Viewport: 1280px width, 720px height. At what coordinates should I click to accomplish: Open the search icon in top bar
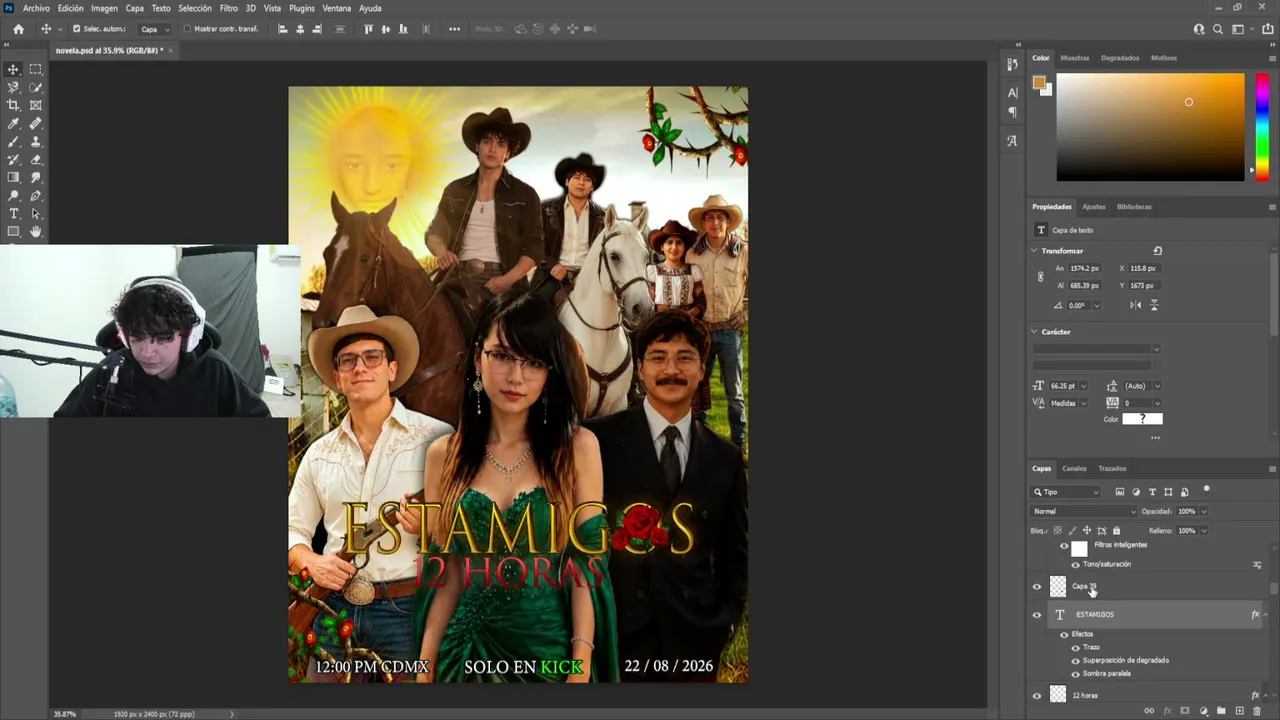coord(1218,29)
